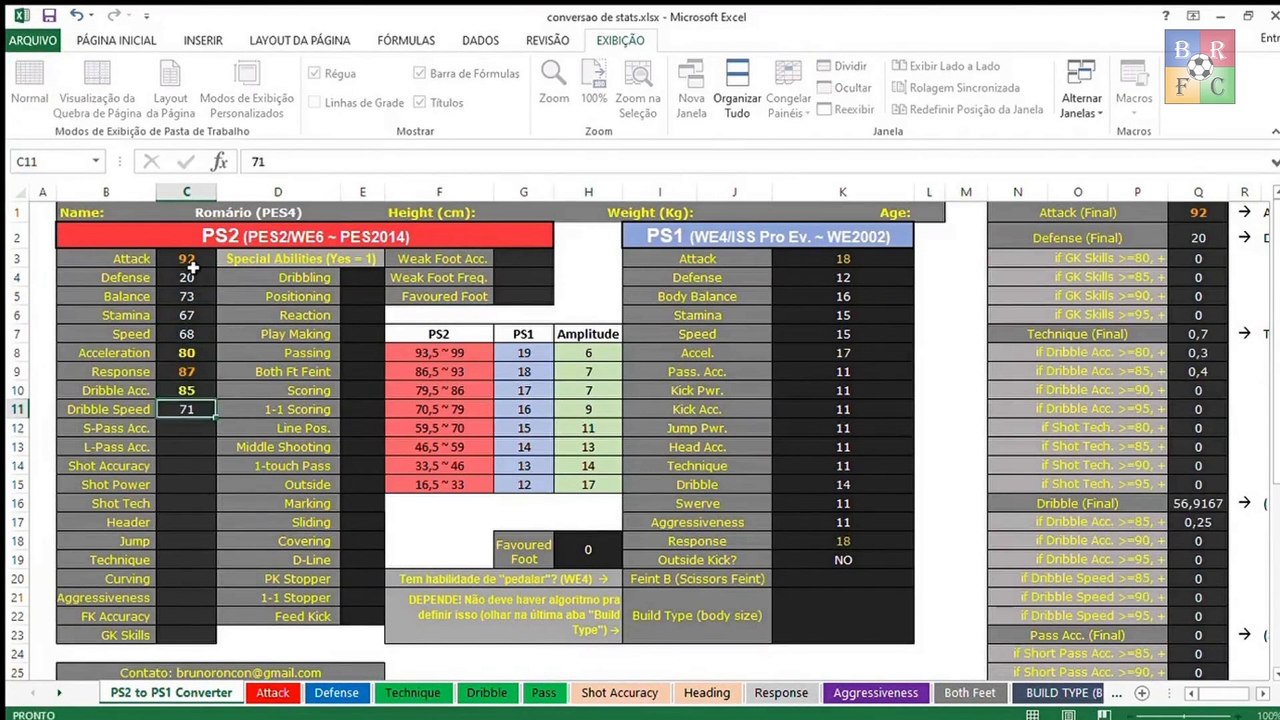Toggle the Títulos checkbox
Screen dimensions: 1280x720
click(420, 103)
